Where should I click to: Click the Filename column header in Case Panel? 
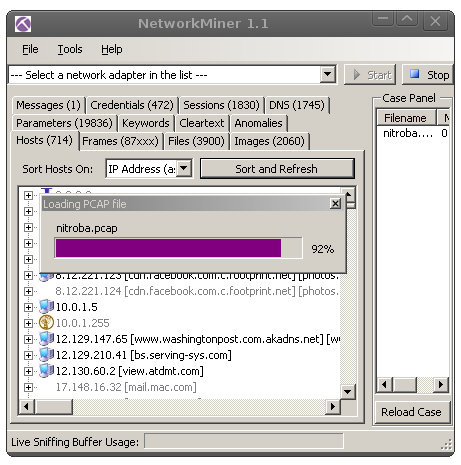click(406, 118)
